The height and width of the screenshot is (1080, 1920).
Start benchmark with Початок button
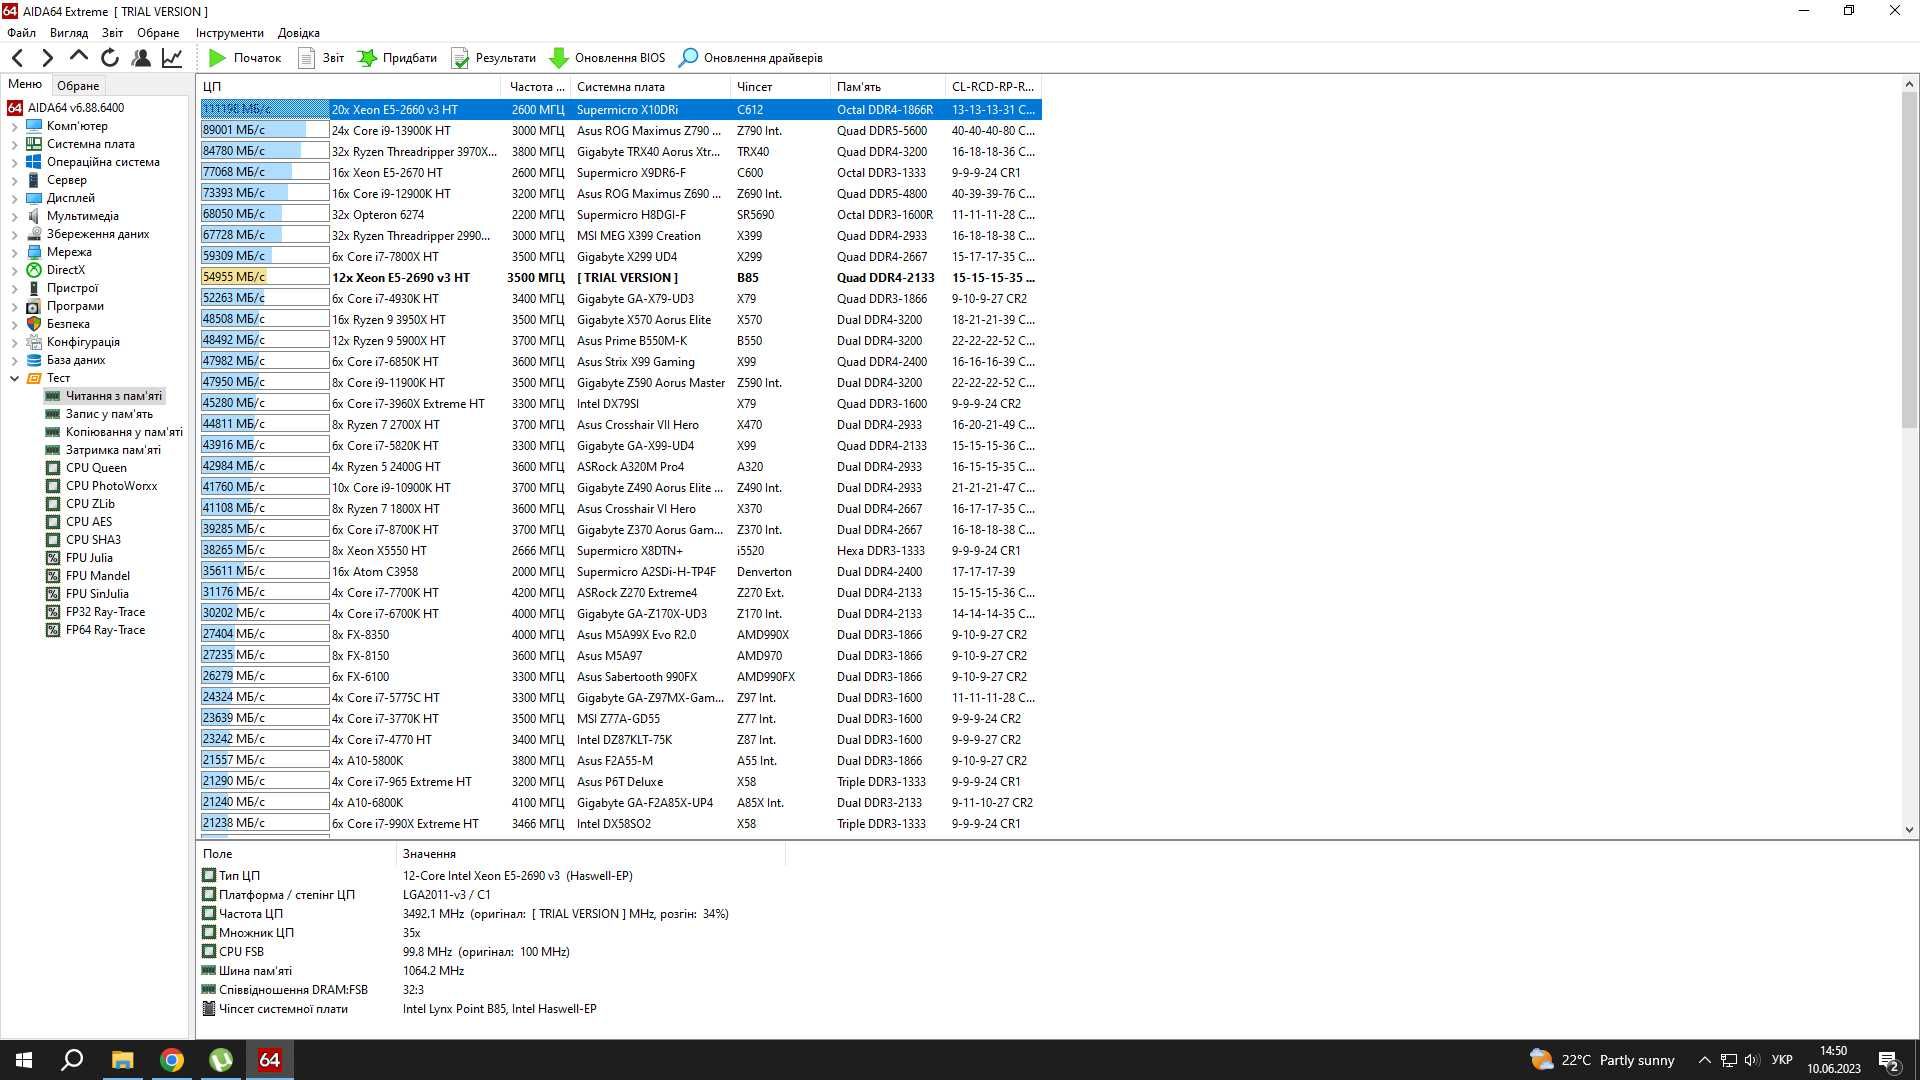click(245, 58)
